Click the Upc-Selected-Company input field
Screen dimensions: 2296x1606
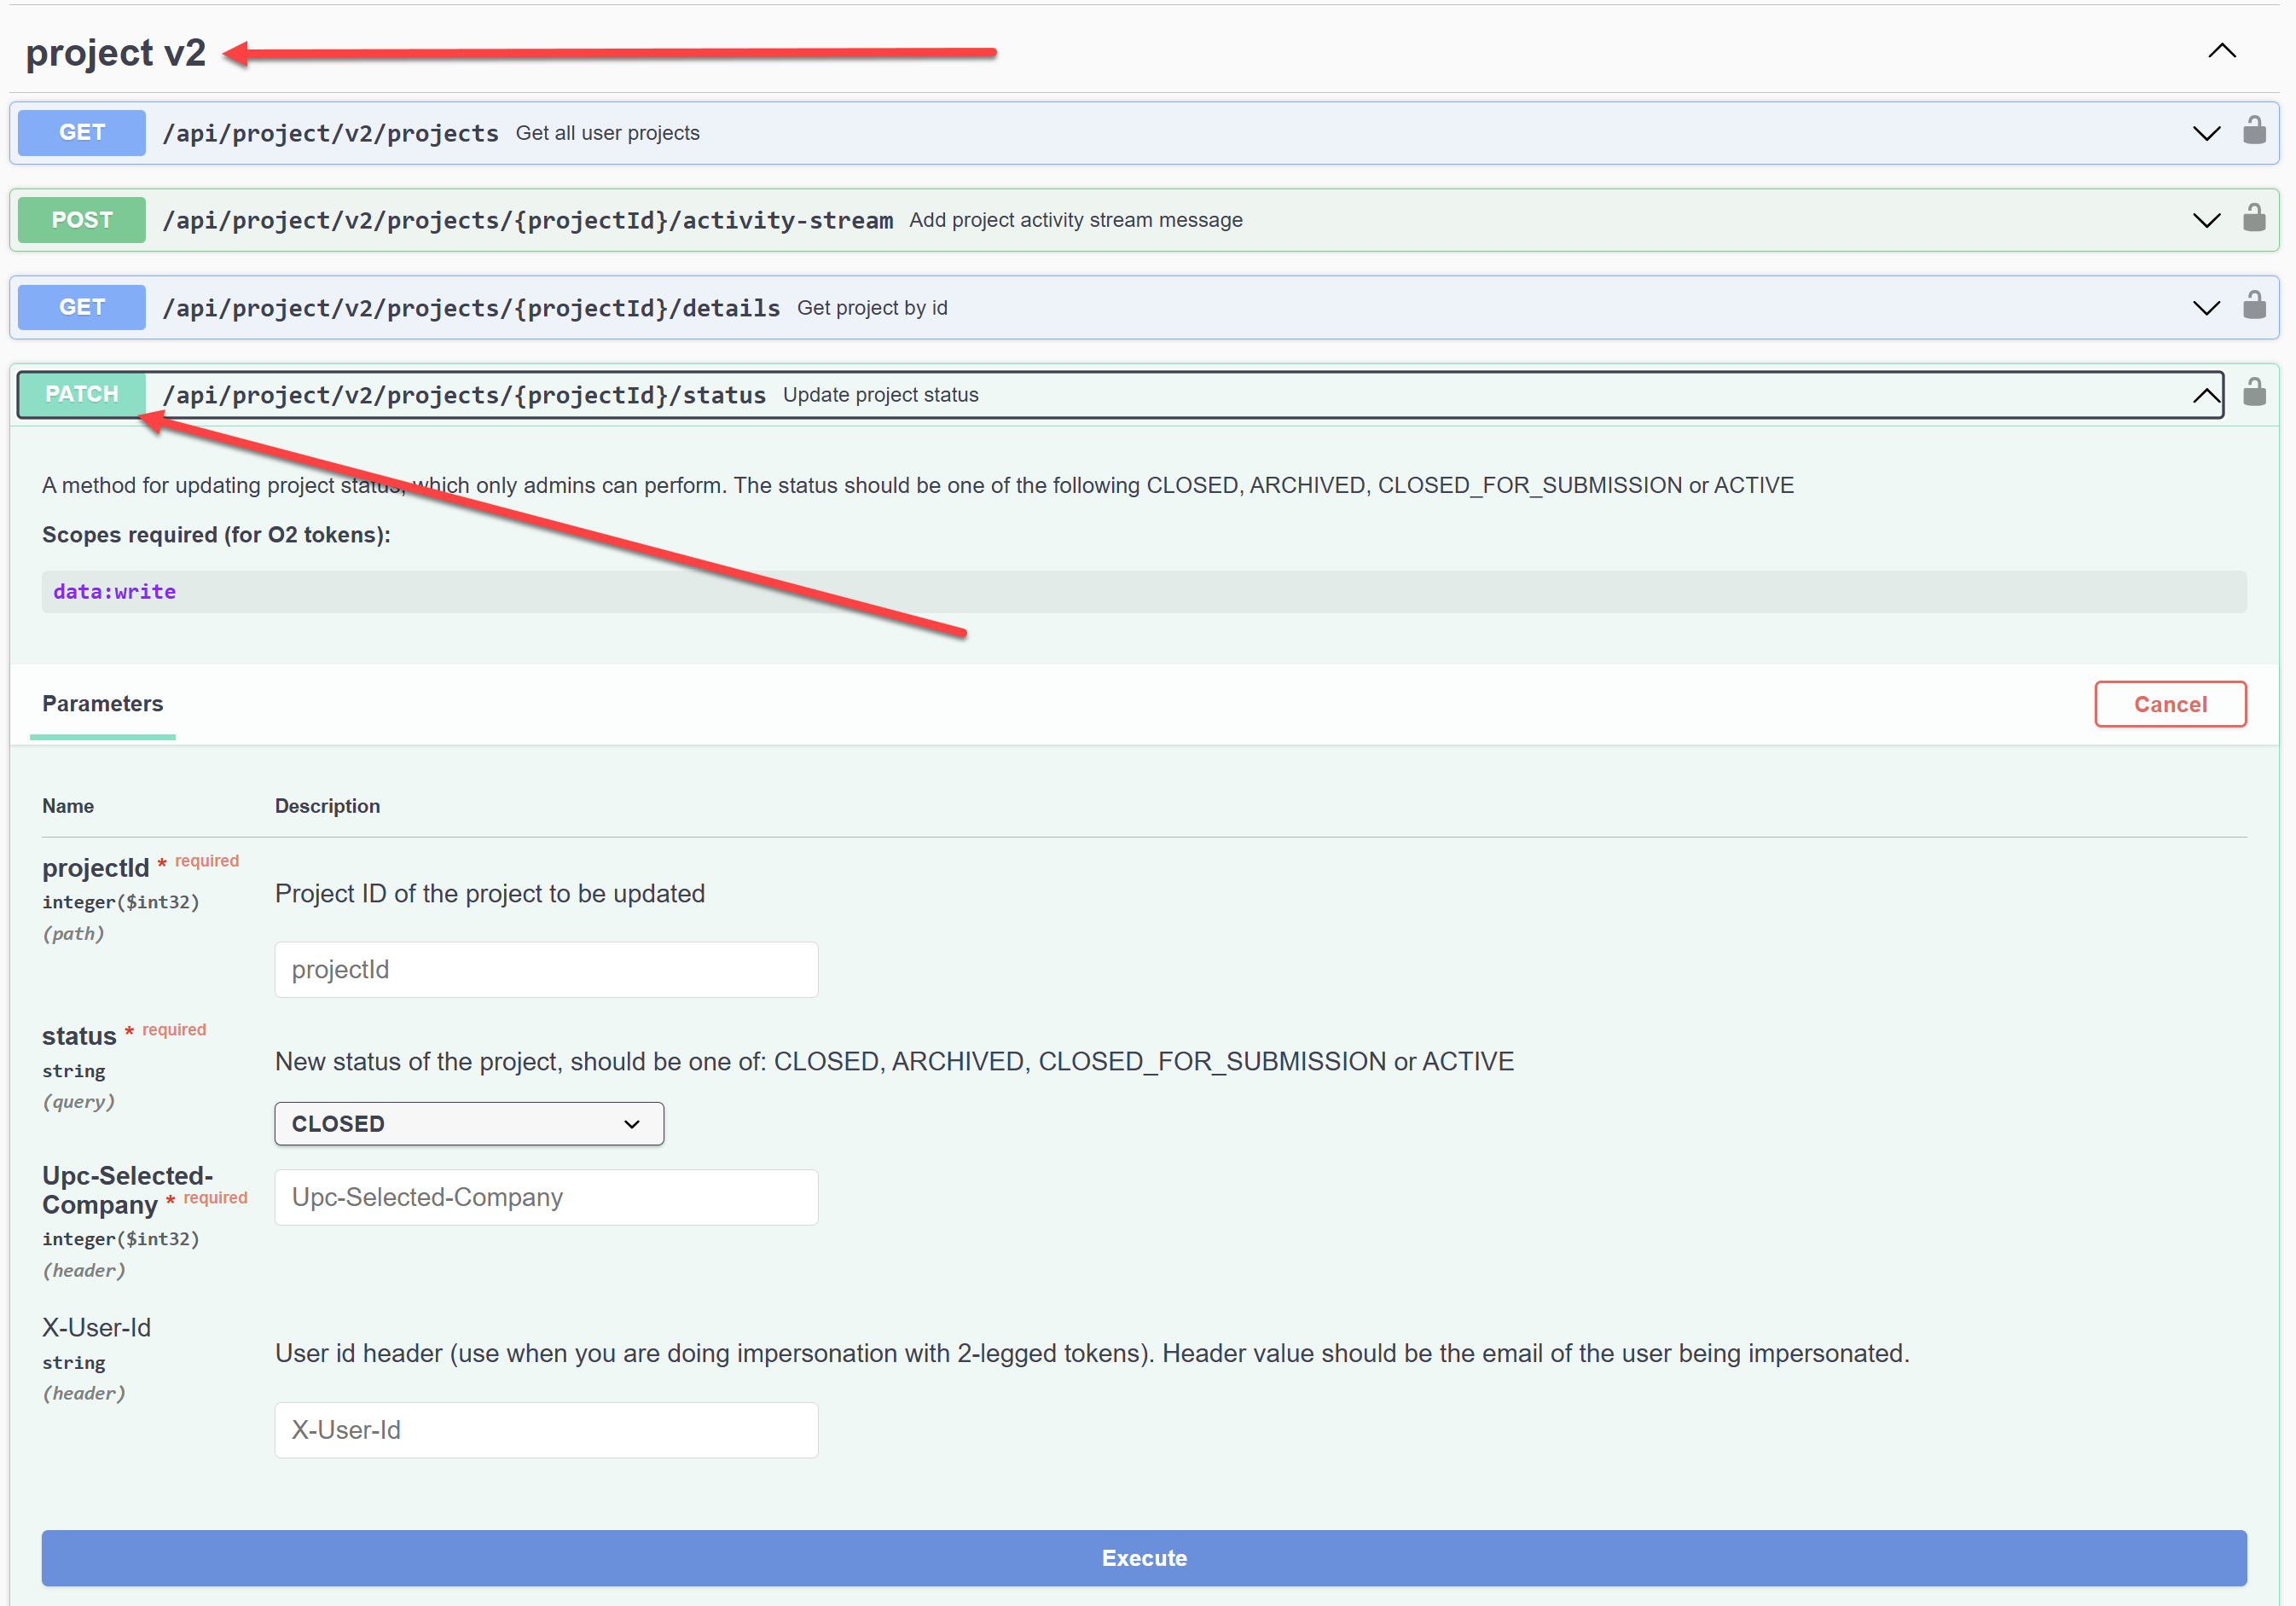click(x=545, y=1196)
